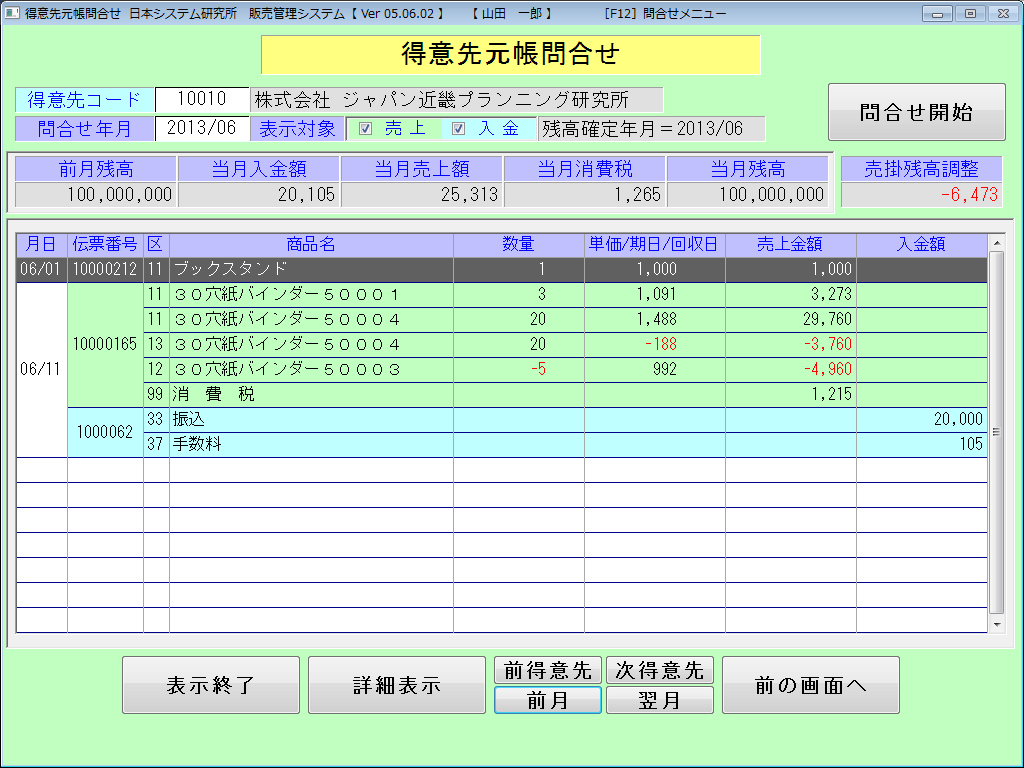
Task: Click the 商品名 column header
Action: 312,244
